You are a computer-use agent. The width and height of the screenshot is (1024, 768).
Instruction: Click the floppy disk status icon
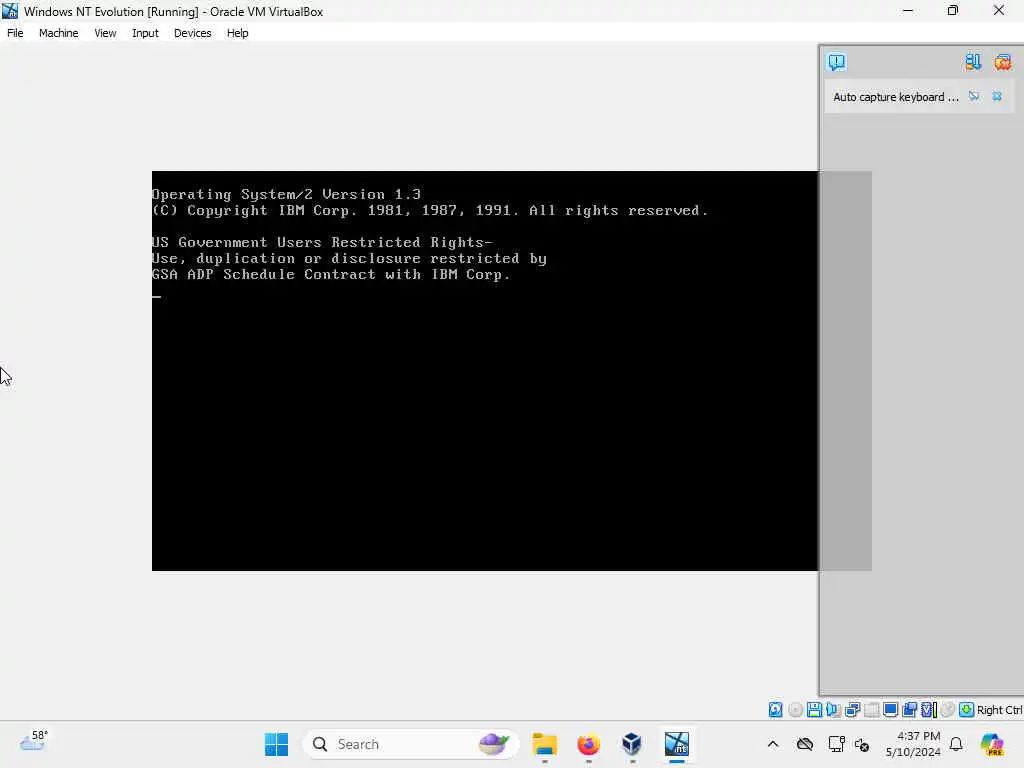[814, 710]
